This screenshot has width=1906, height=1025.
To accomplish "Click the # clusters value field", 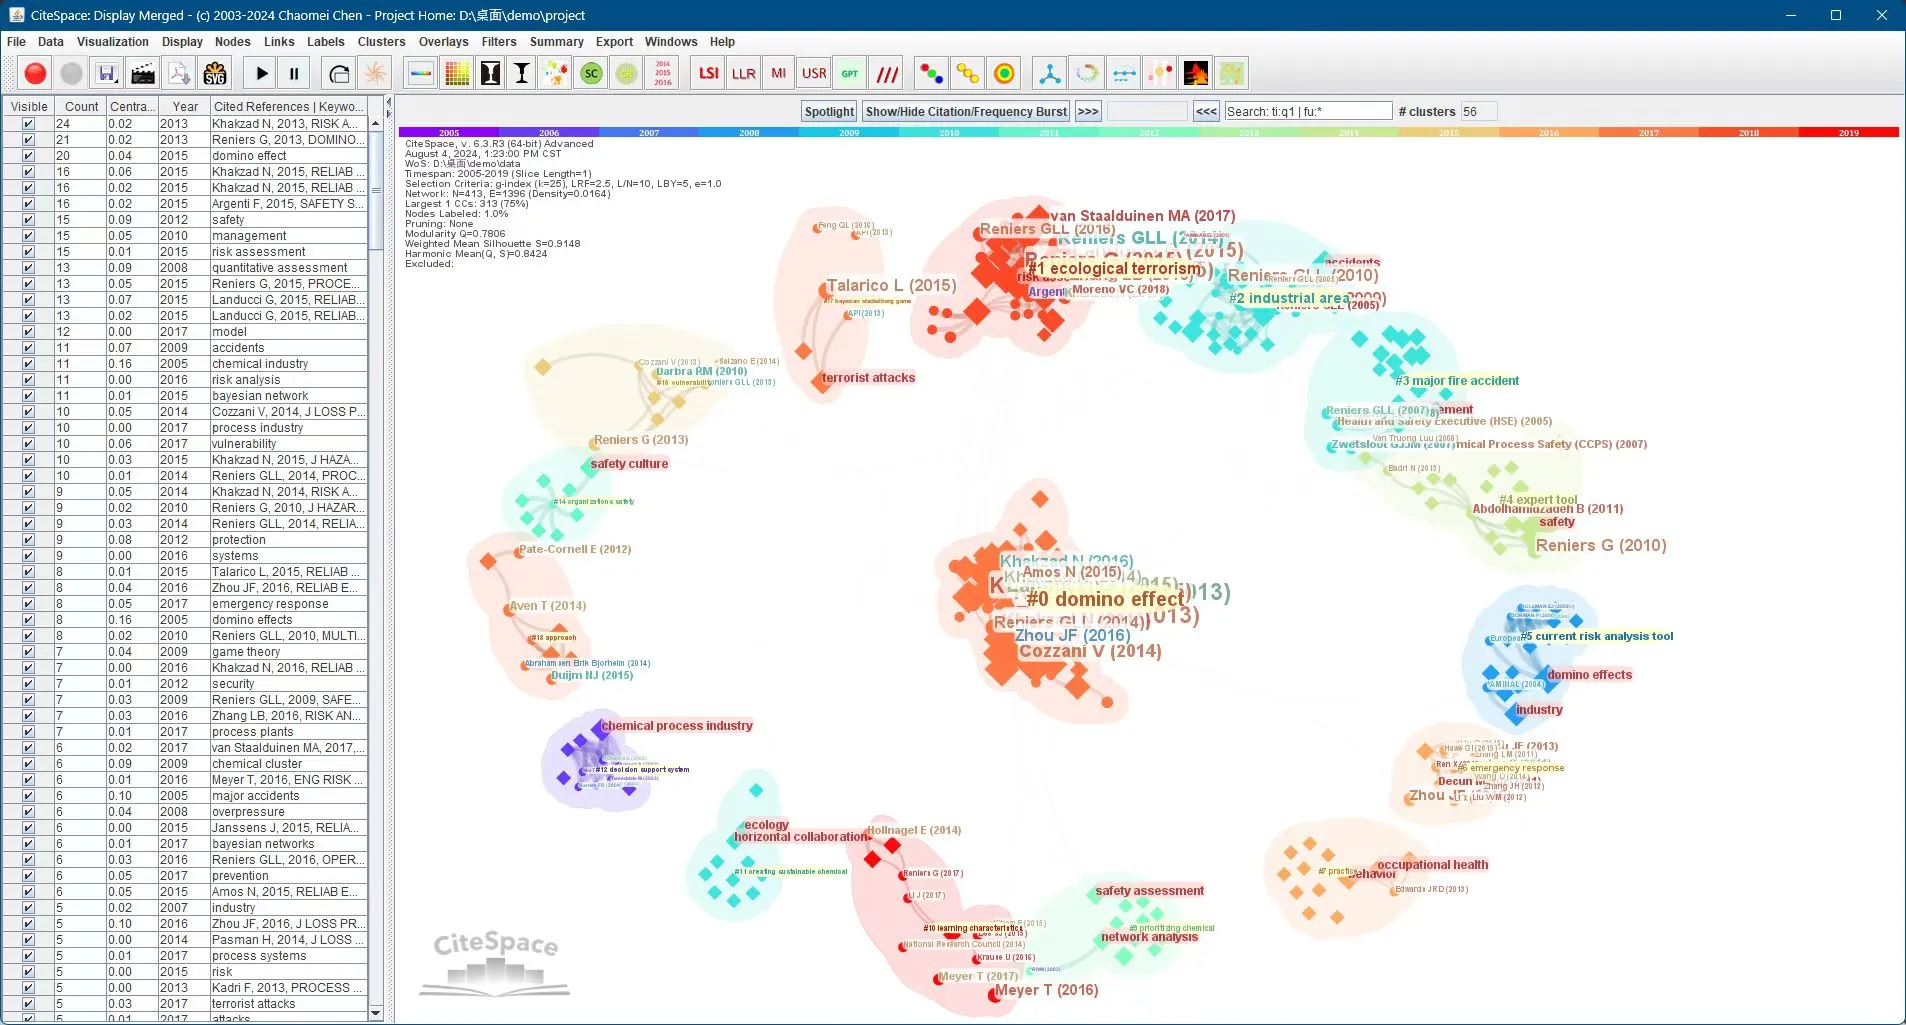I will tap(1478, 112).
